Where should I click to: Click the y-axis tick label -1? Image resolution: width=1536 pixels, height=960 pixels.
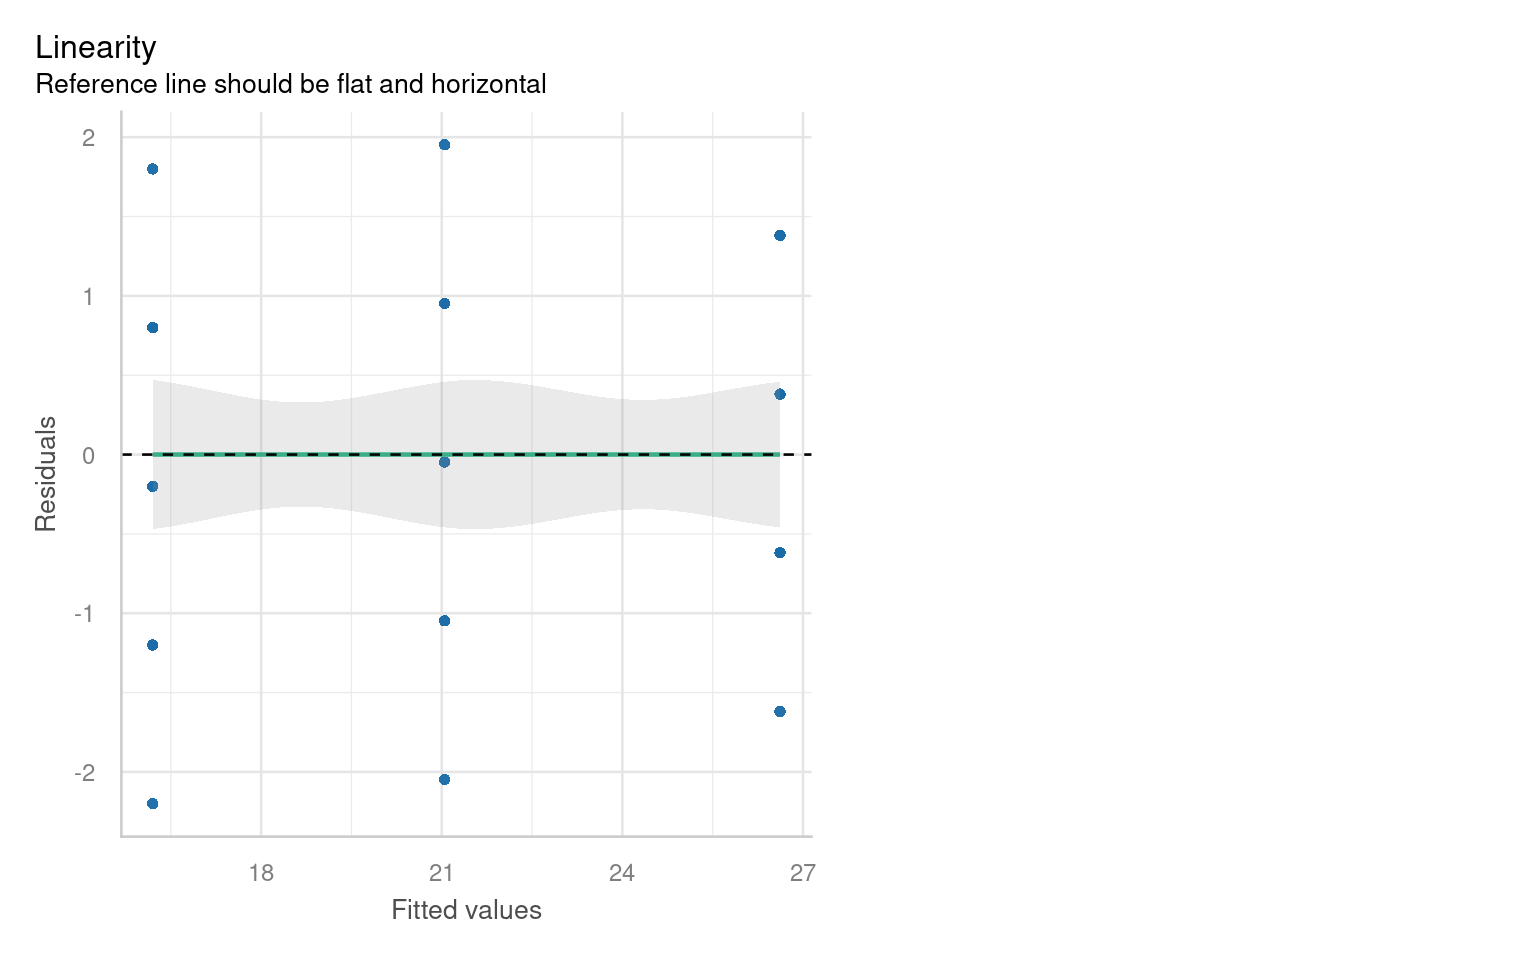[x=84, y=614]
